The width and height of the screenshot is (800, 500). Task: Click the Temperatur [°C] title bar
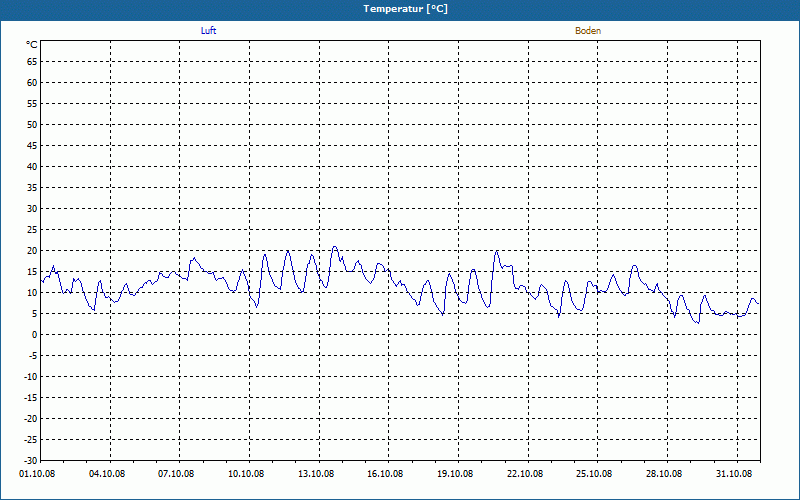coord(400,10)
